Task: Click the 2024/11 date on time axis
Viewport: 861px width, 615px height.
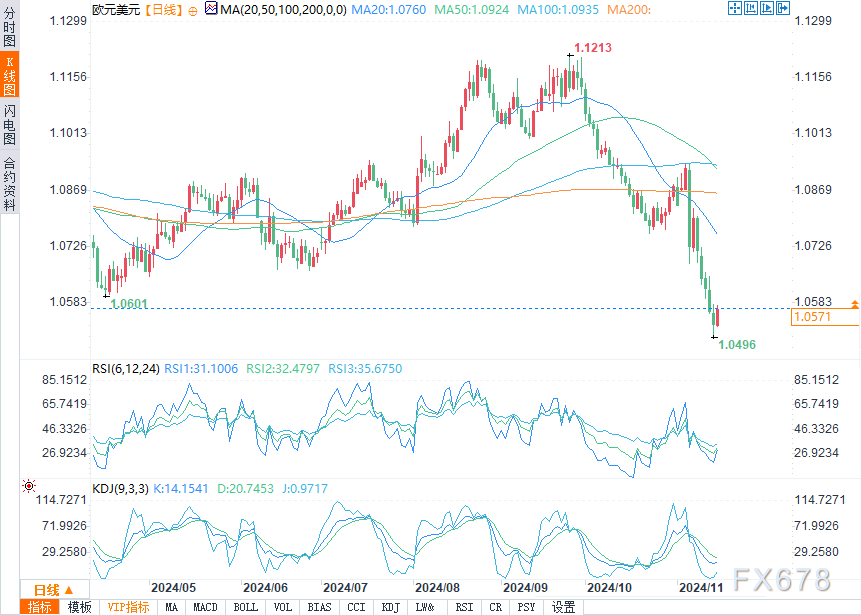Action: point(701,588)
